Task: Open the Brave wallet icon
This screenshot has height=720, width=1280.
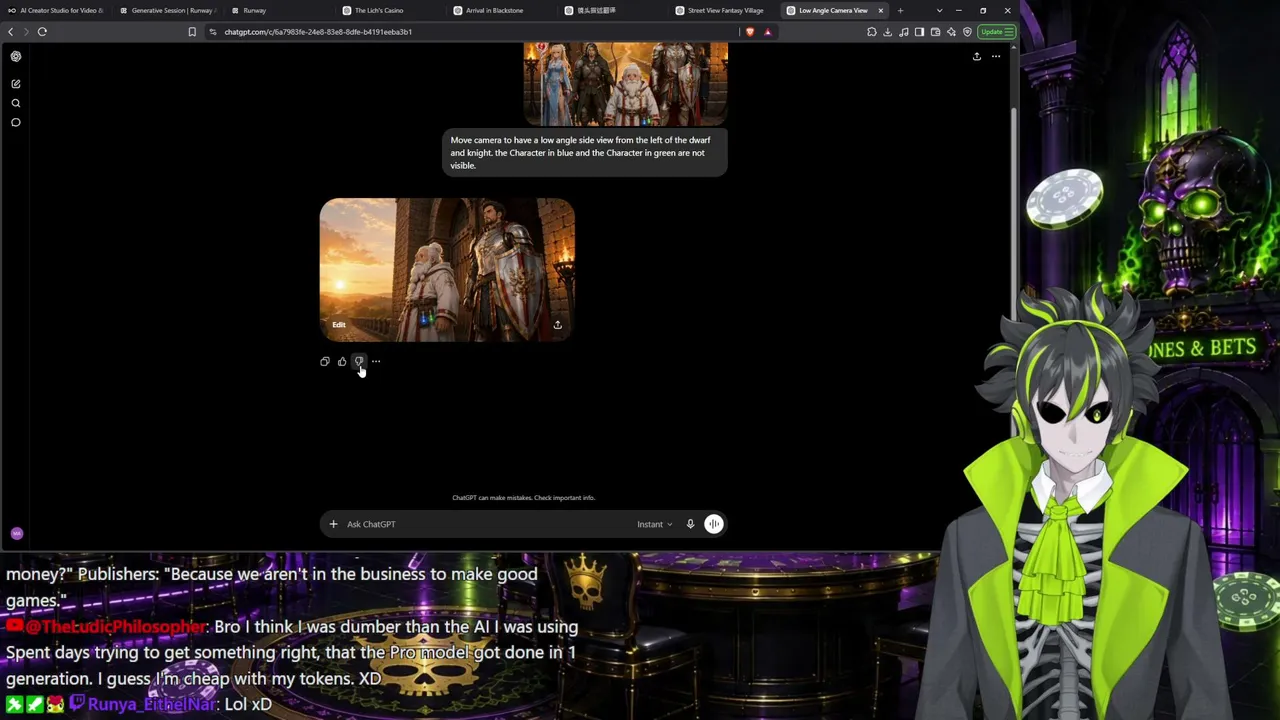Action: [x=936, y=32]
